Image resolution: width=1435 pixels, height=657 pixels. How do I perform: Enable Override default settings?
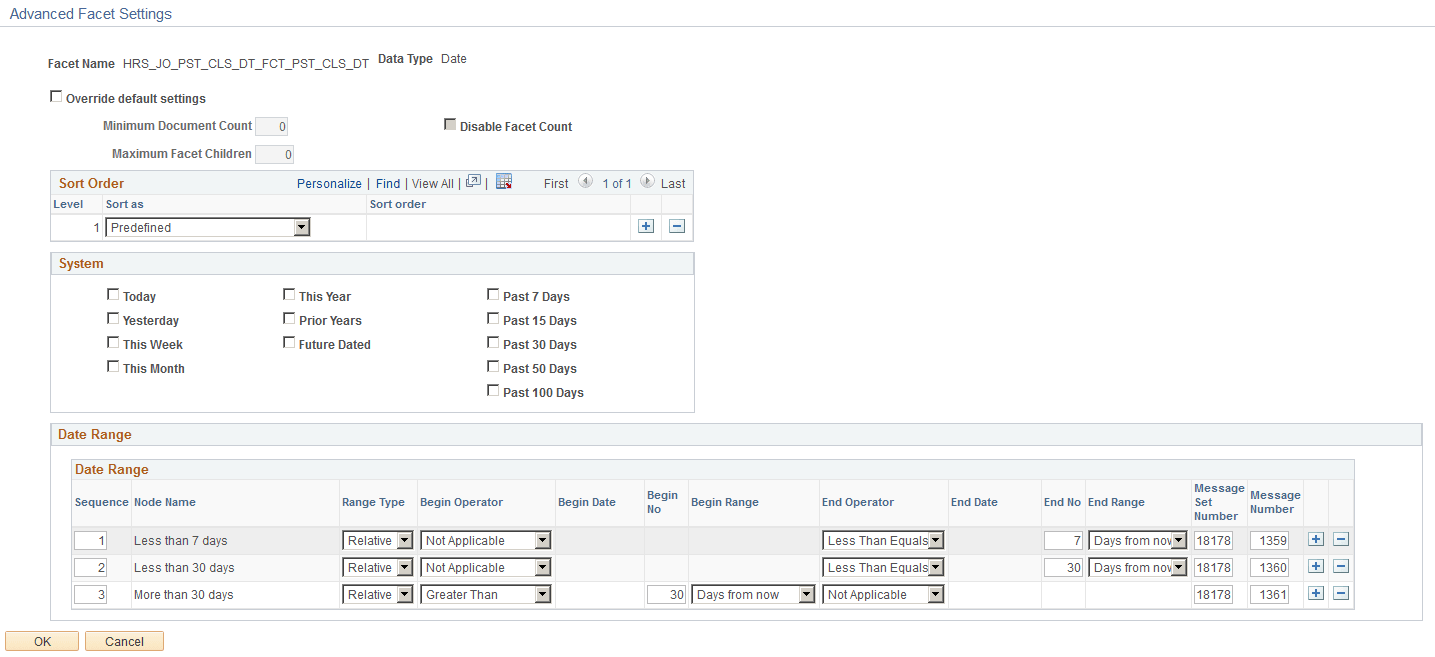point(56,95)
